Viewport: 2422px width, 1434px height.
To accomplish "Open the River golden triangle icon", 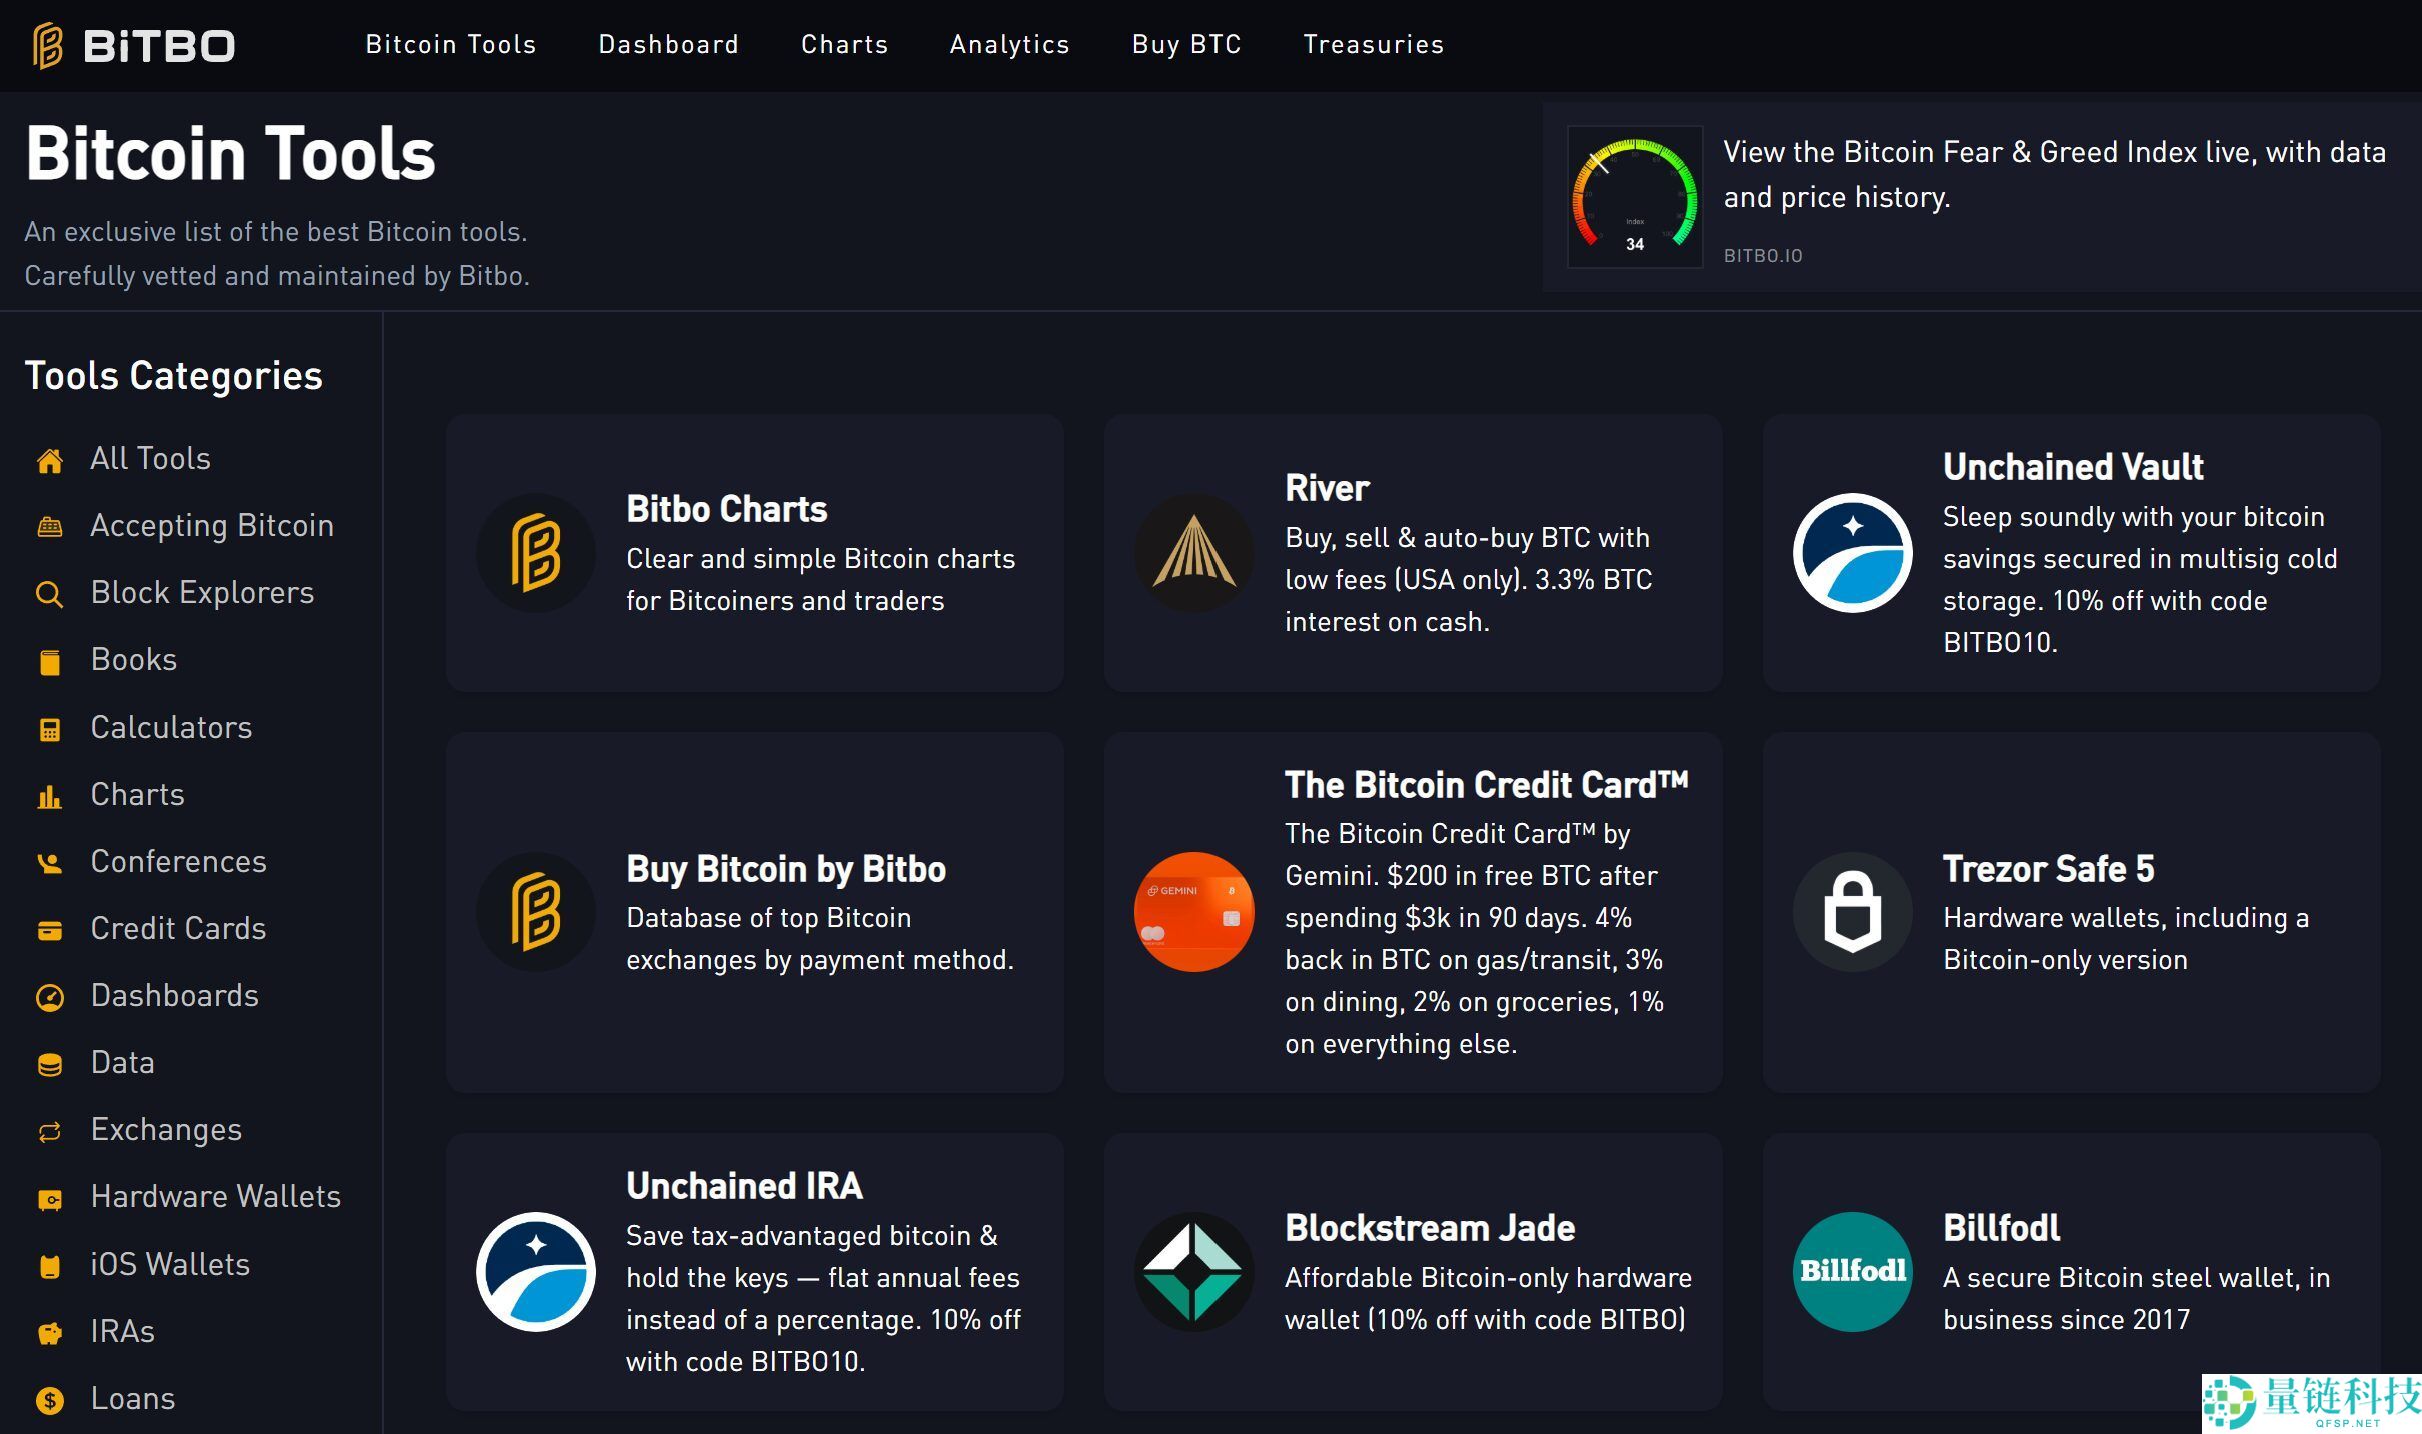I will point(1194,553).
